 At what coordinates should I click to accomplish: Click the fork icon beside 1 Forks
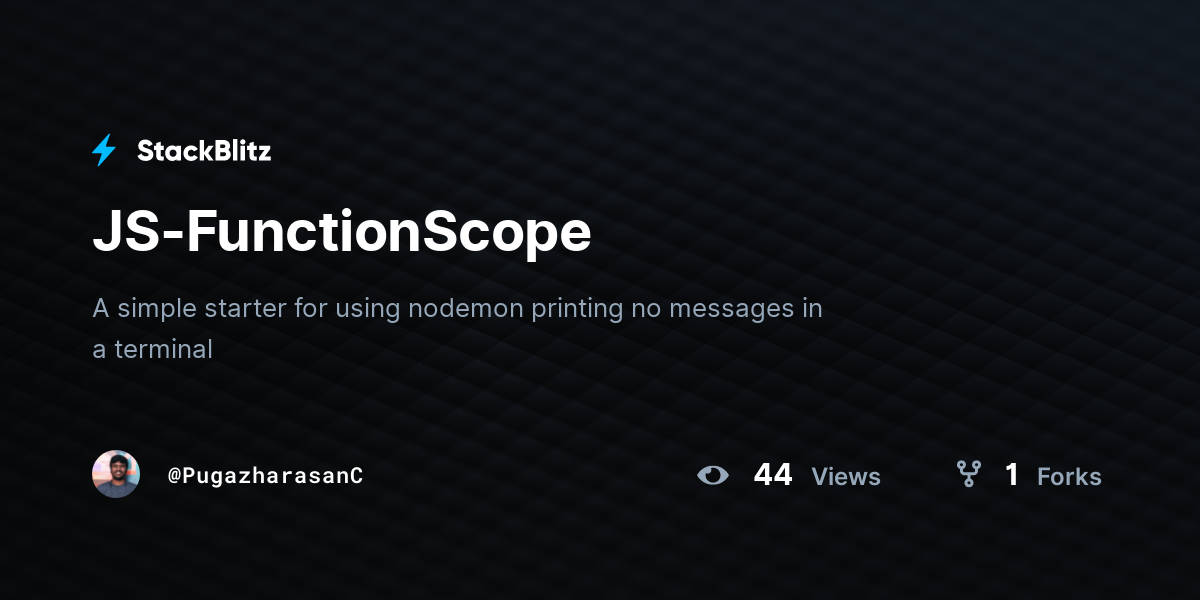click(x=968, y=475)
